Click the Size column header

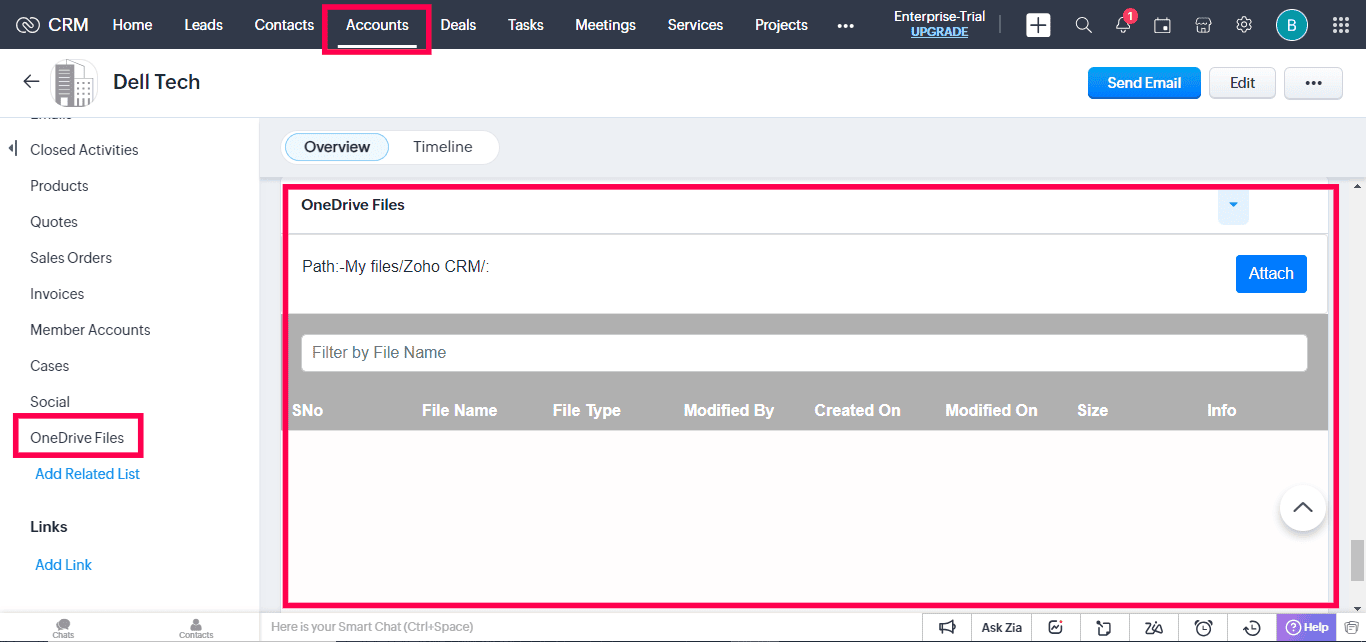(1092, 411)
